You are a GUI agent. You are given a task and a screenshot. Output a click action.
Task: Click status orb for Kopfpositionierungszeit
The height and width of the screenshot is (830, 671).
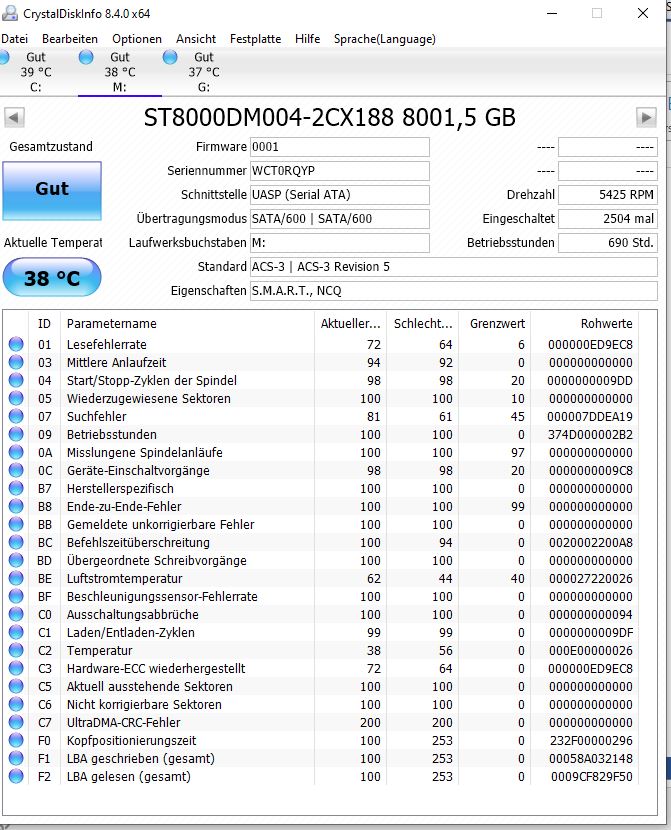pos(16,740)
